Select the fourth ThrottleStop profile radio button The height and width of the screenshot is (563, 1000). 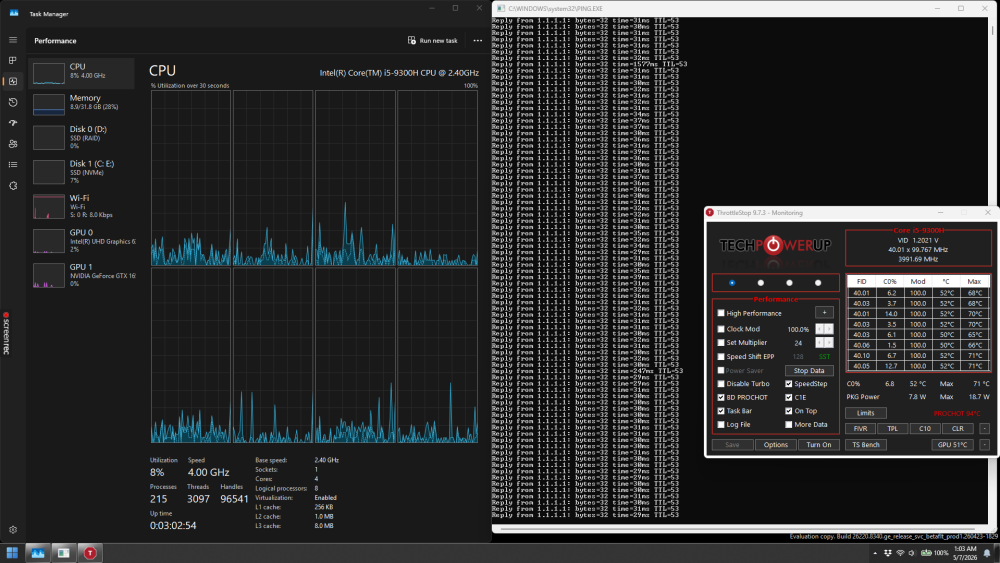point(818,282)
